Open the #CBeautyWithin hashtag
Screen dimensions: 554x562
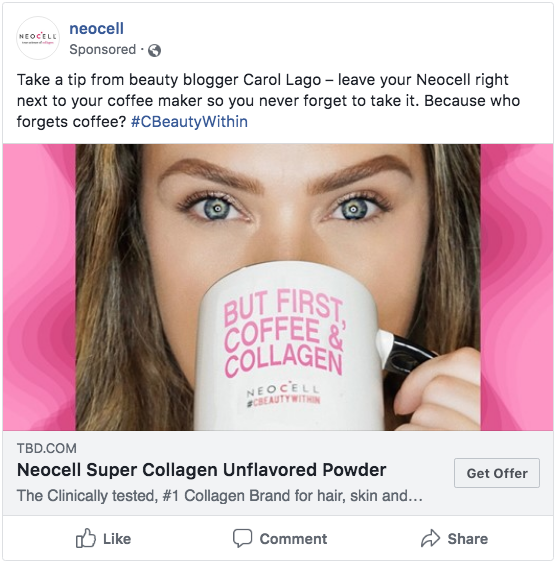[189, 122]
